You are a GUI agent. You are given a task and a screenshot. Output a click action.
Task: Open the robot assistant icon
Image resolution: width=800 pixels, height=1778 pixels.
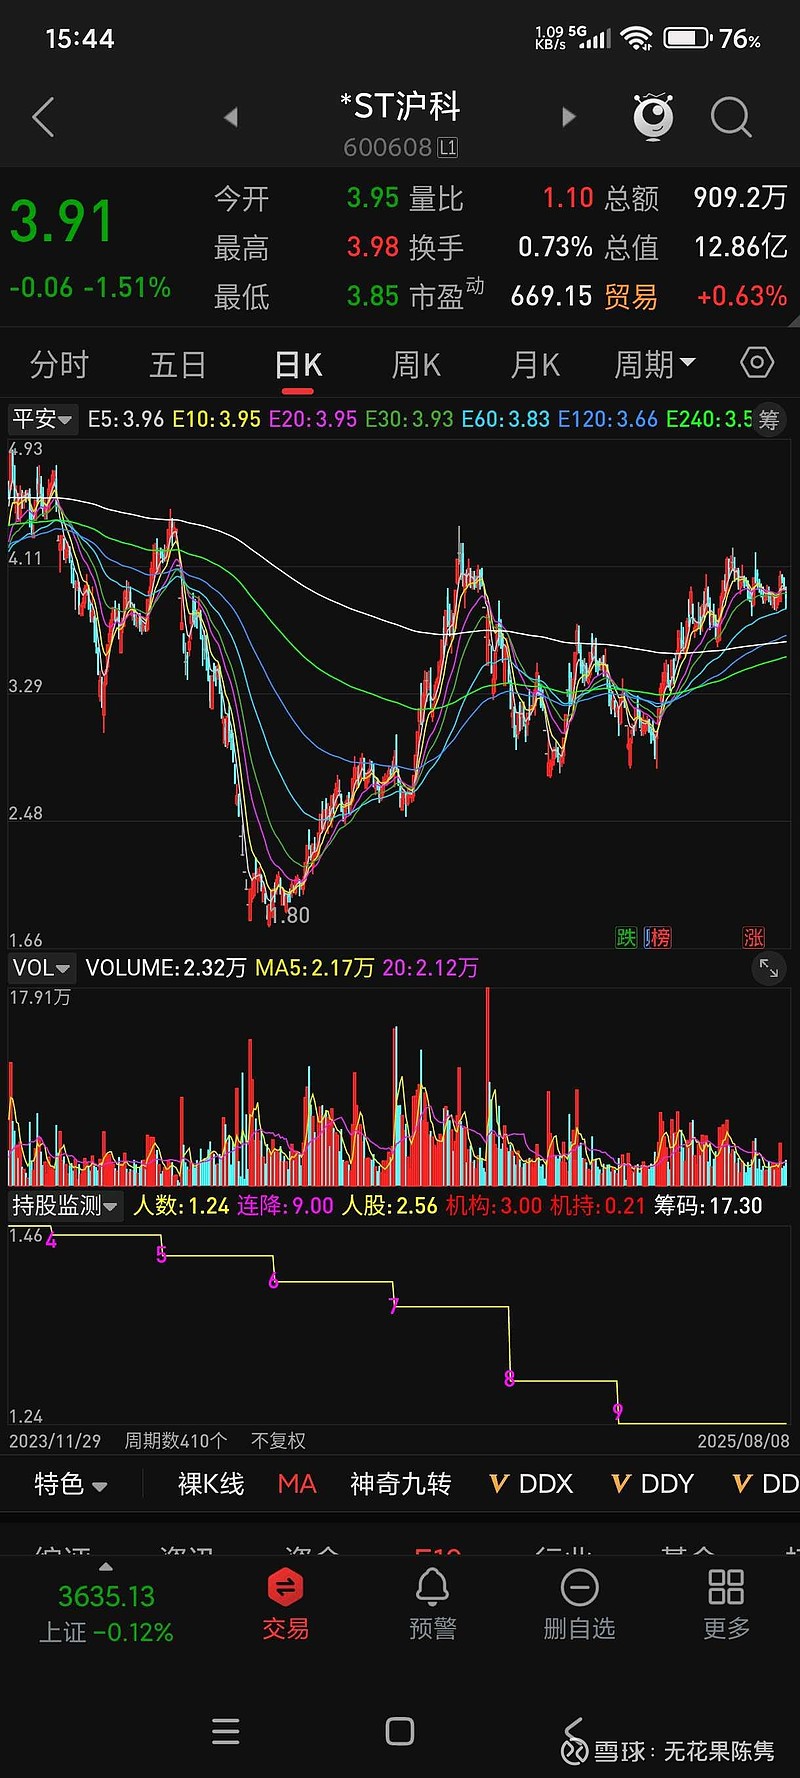653,116
